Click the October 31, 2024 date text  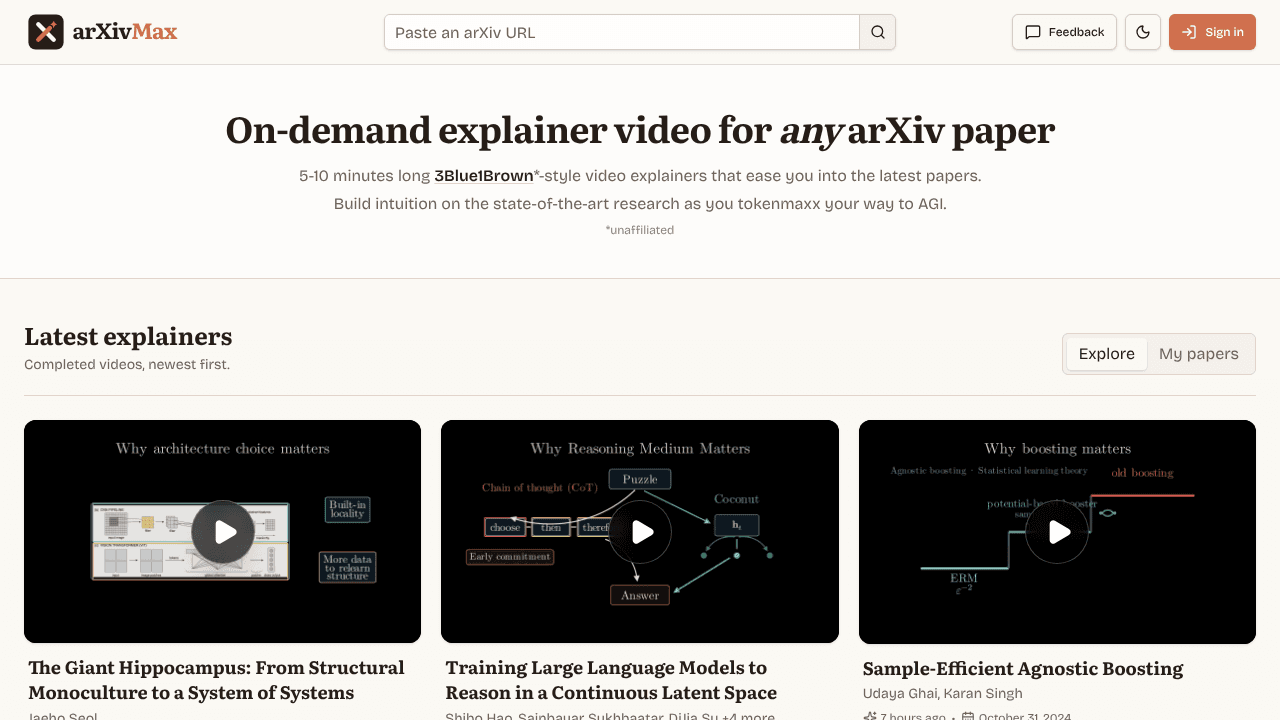point(1025,716)
